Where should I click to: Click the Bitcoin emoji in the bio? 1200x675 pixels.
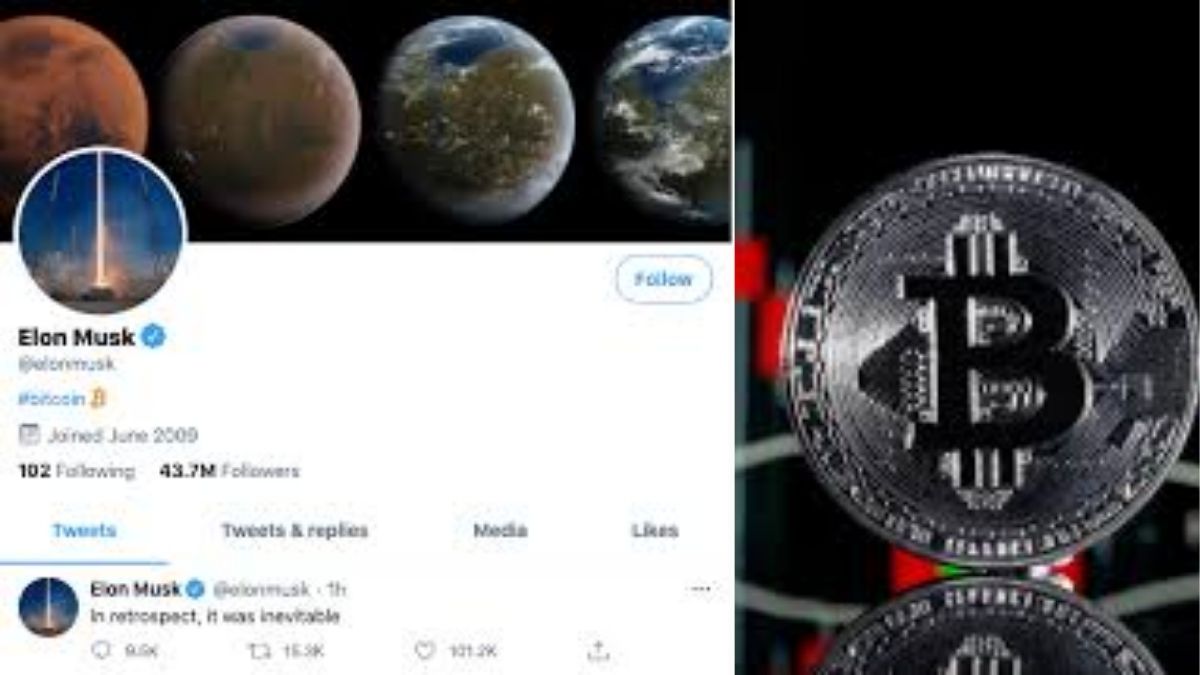pos(97,398)
